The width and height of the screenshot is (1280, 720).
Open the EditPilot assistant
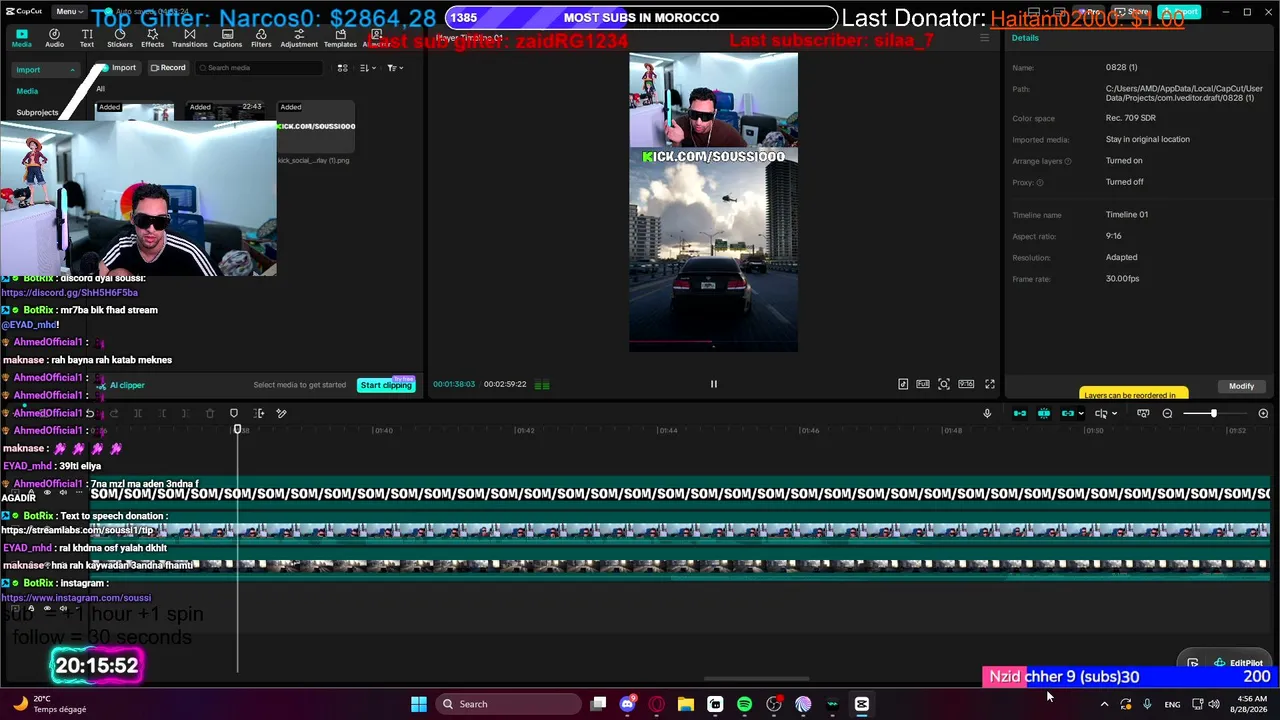(1239, 663)
